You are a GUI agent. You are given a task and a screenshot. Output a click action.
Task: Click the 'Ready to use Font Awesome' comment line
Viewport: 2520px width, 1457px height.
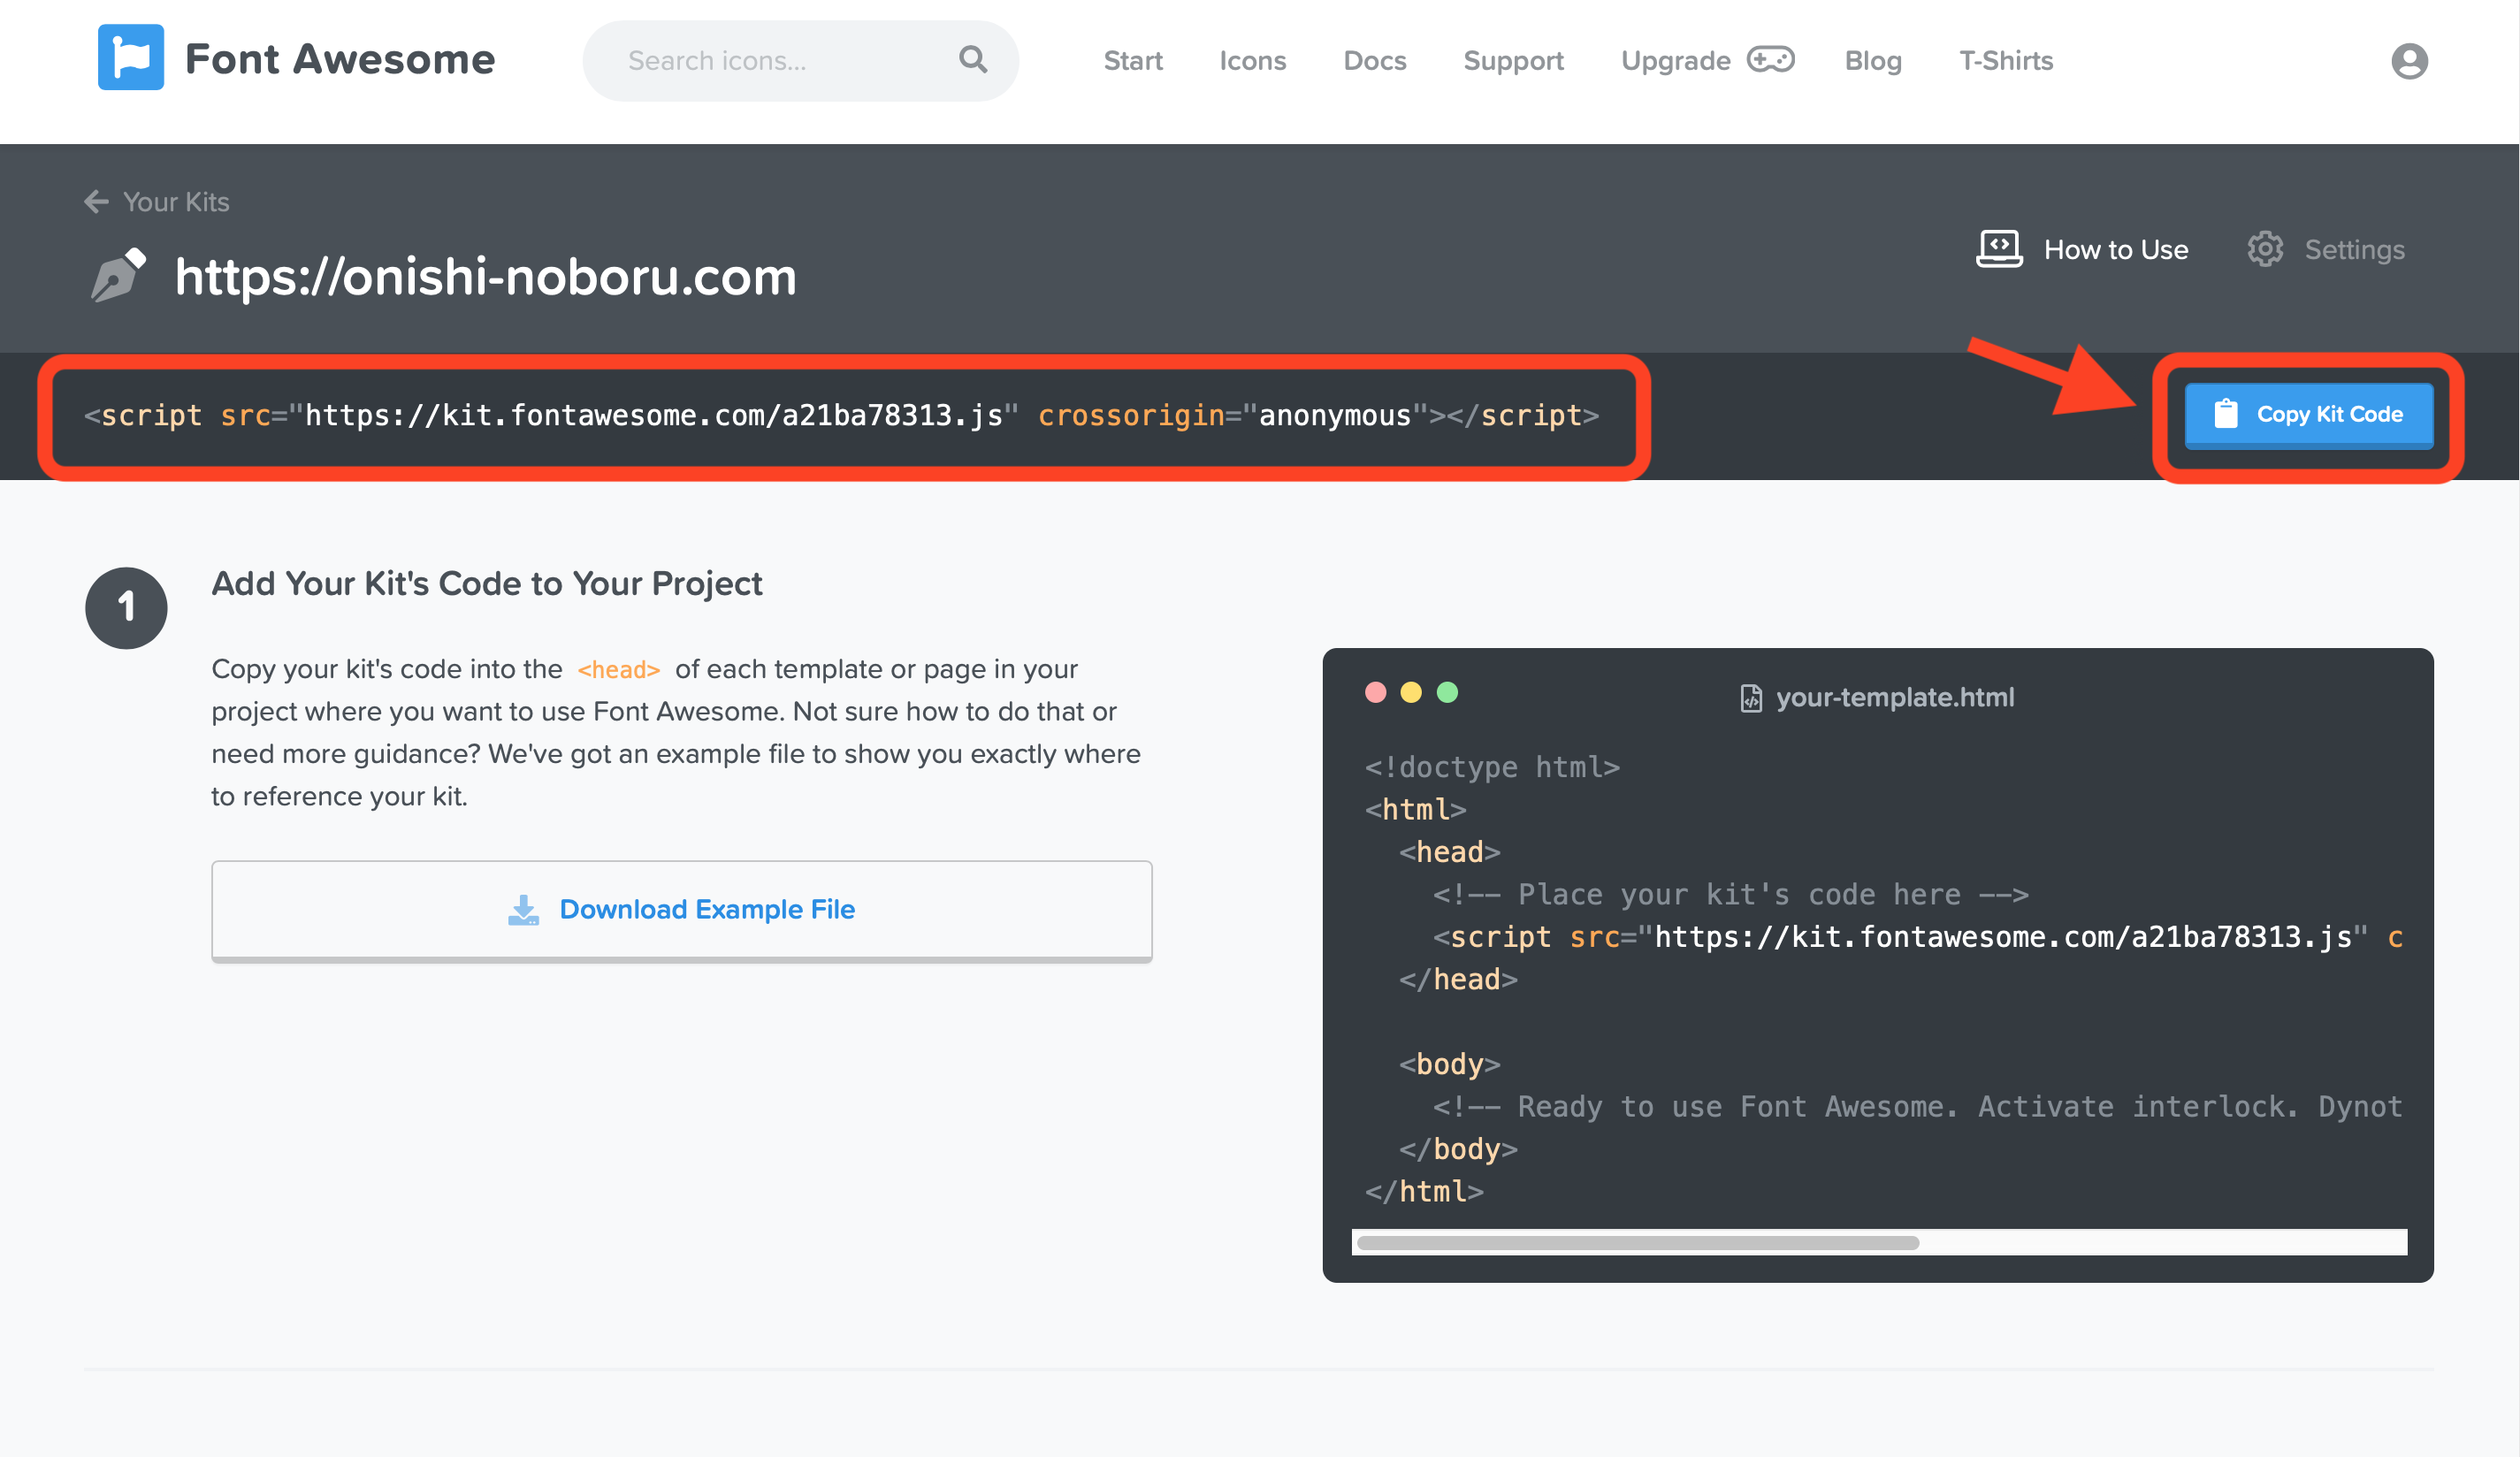point(1917,1107)
